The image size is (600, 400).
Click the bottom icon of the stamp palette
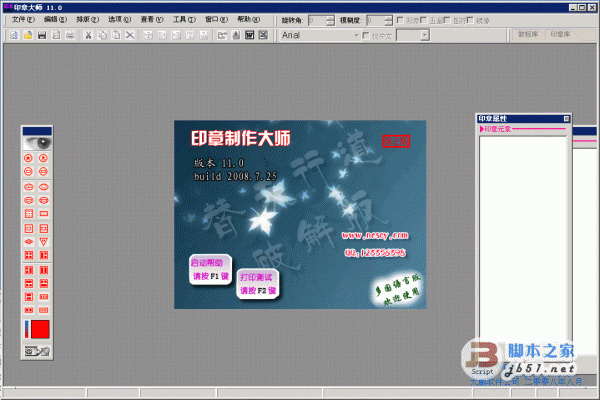coord(37,351)
